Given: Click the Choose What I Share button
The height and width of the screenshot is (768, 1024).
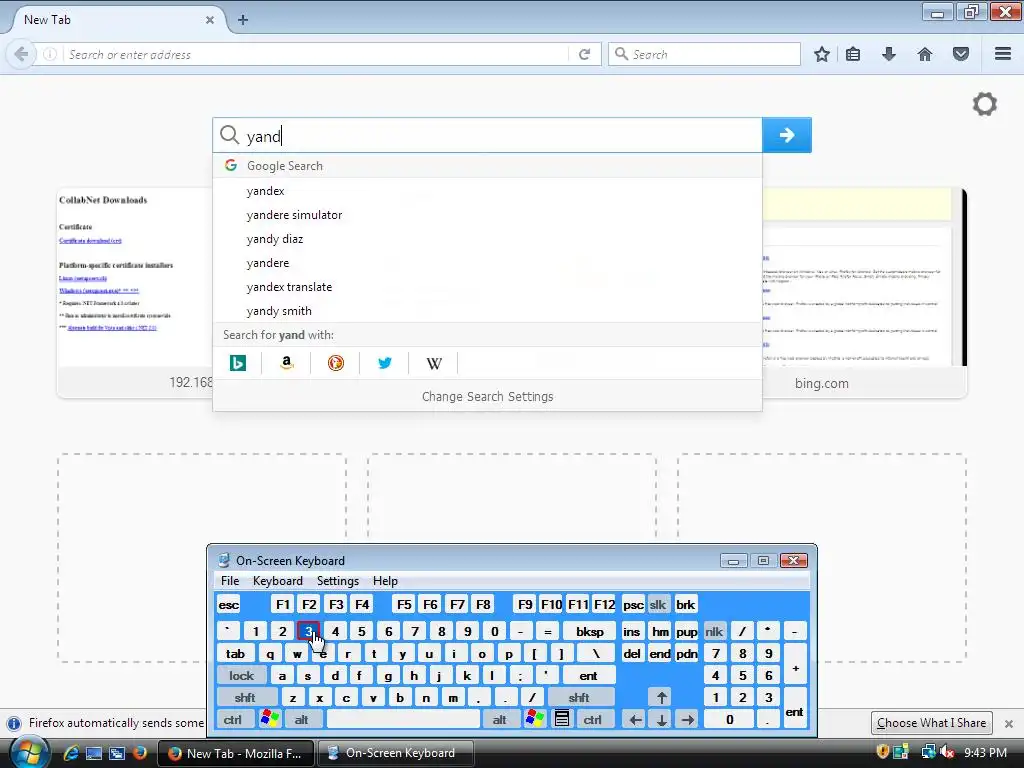Looking at the screenshot, I should (931, 723).
